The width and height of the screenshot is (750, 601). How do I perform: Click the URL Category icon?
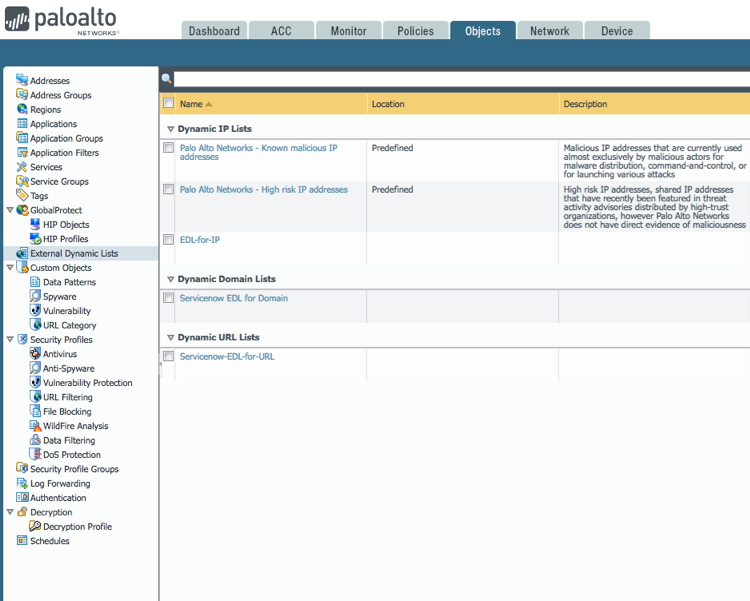pyautogui.click(x=35, y=324)
